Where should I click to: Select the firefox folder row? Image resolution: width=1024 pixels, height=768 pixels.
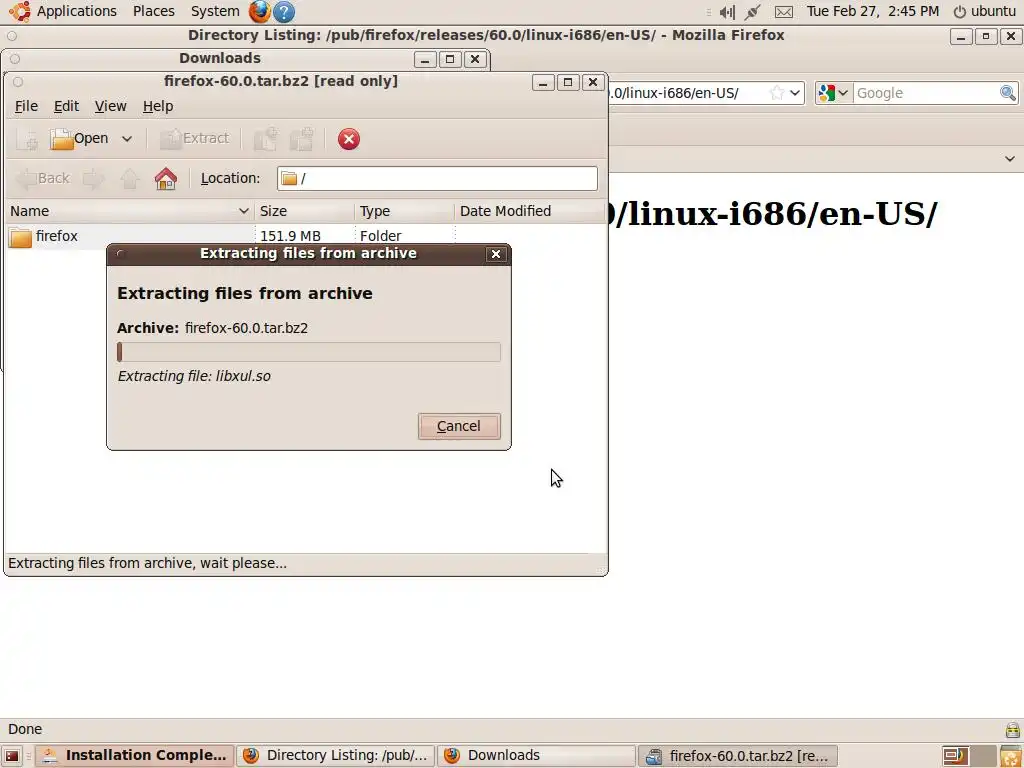click(306, 236)
